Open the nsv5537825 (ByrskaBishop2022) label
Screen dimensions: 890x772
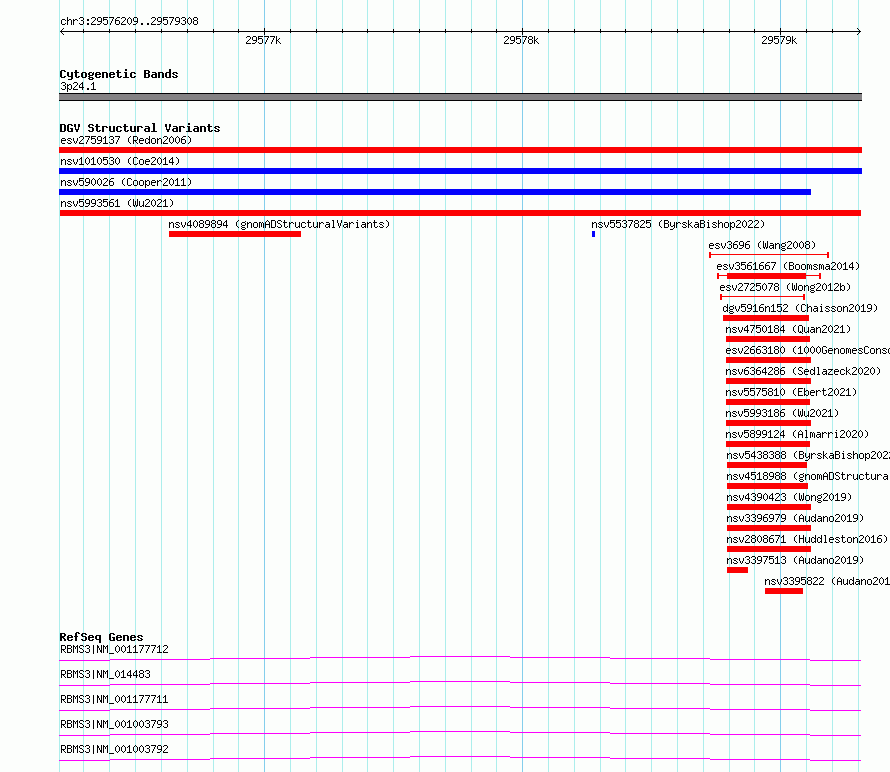coord(678,224)
